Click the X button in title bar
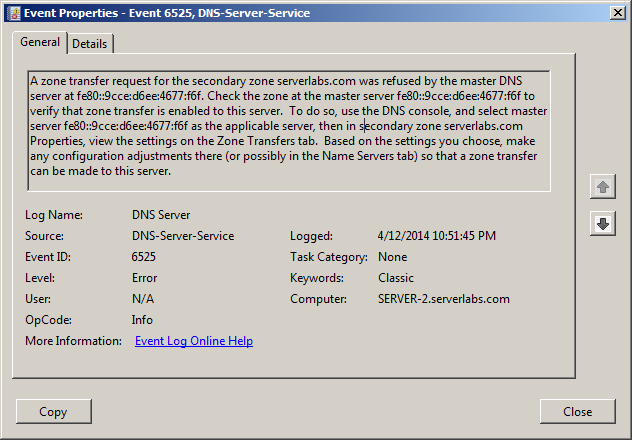Image resolution: width=632 pixels, height=440 pixels. [x=618, y=13]
